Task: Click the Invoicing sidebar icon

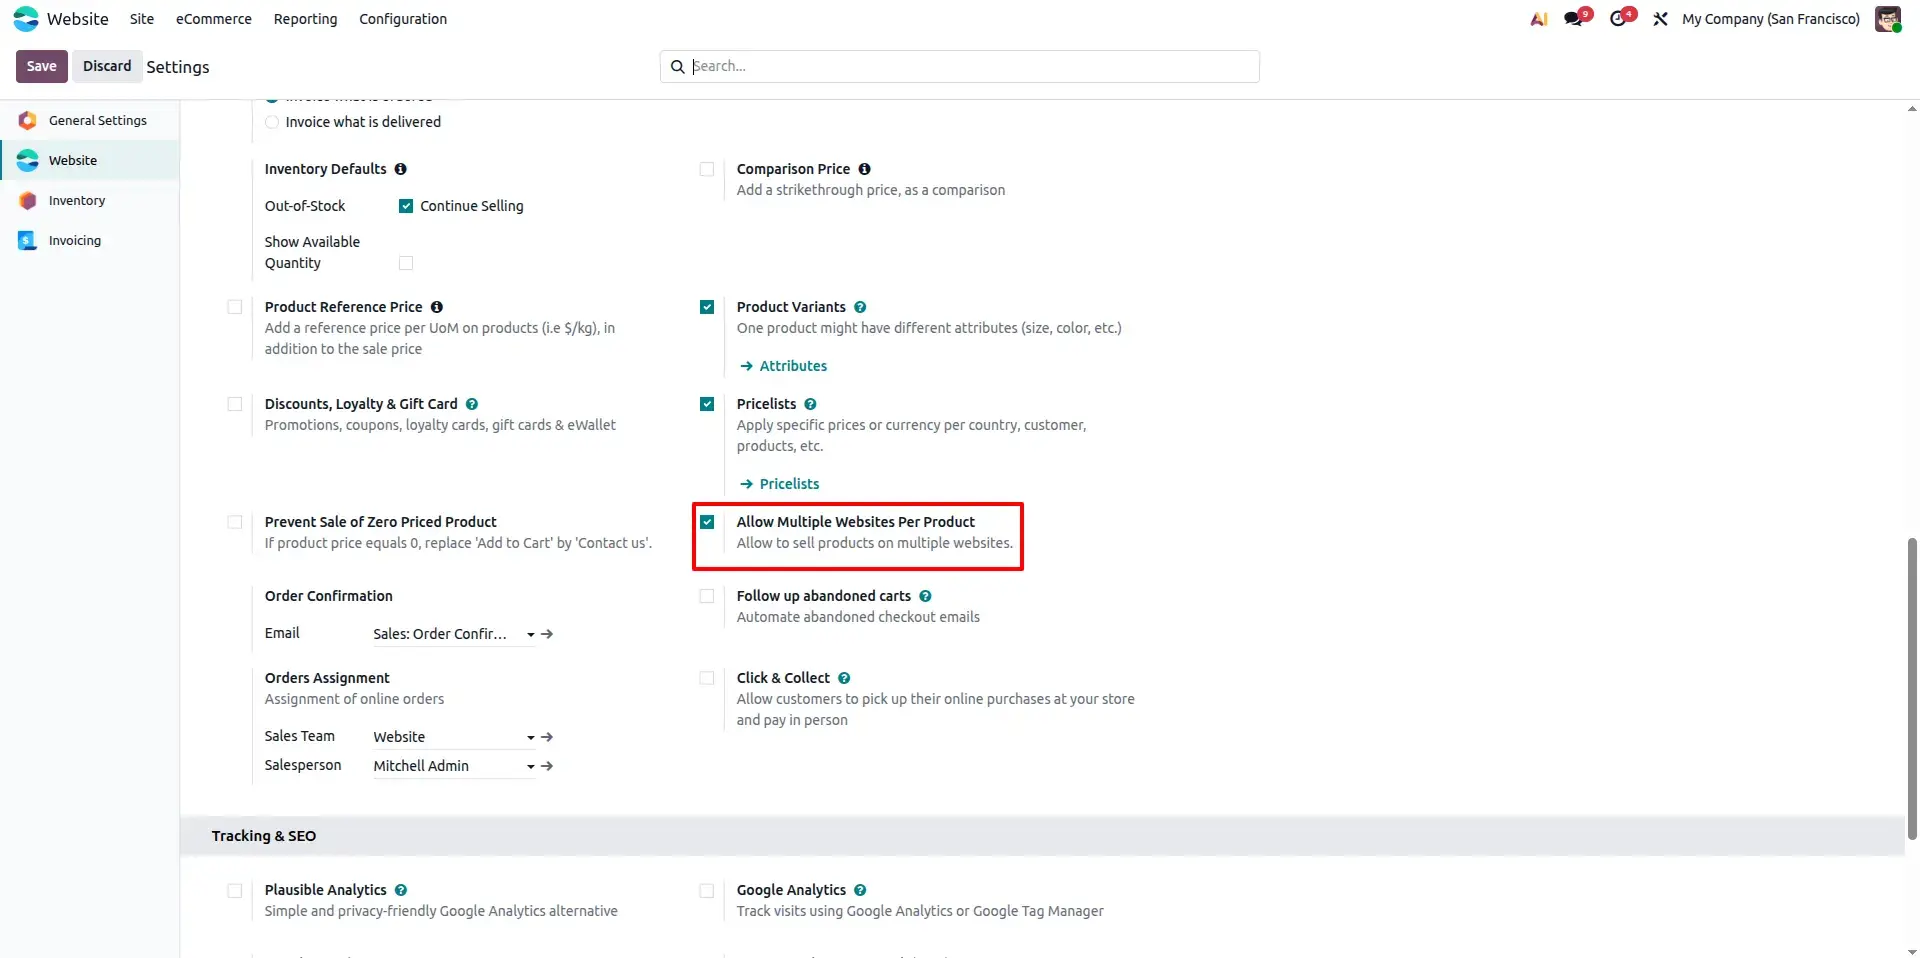Action: coord(28,240)
